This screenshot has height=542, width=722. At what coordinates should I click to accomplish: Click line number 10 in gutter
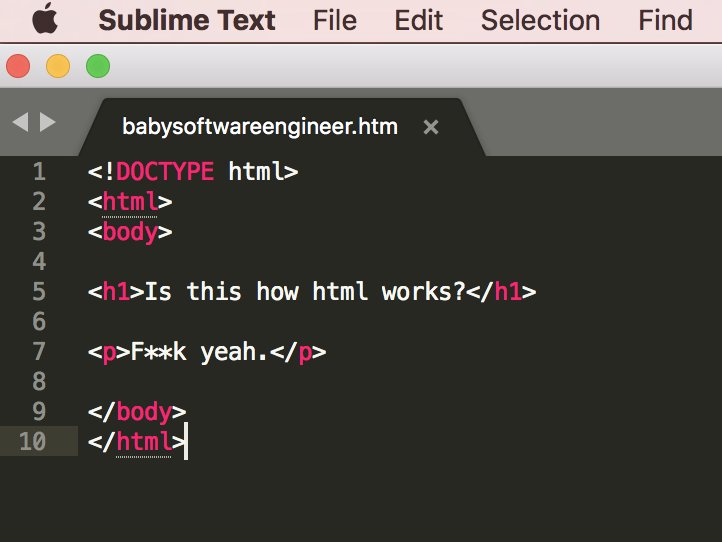tap(33, 441)
